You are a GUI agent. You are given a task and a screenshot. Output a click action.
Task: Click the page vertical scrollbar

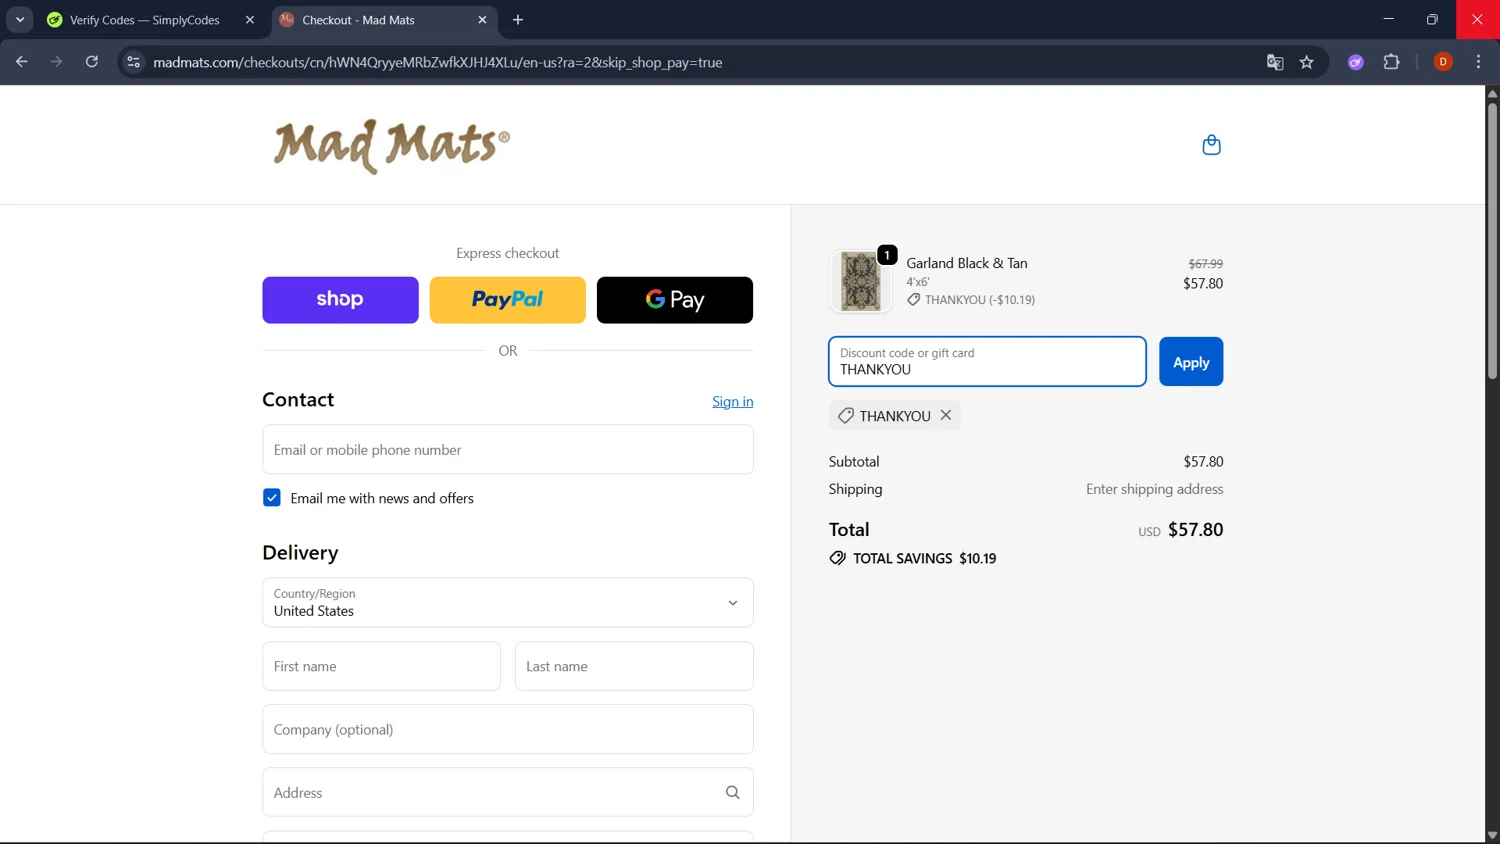[x=1492, y=240]
